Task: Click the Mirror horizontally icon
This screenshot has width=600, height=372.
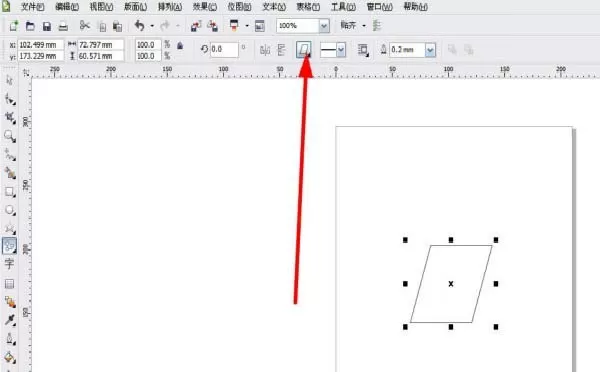Action: click(x=265, y=50)
